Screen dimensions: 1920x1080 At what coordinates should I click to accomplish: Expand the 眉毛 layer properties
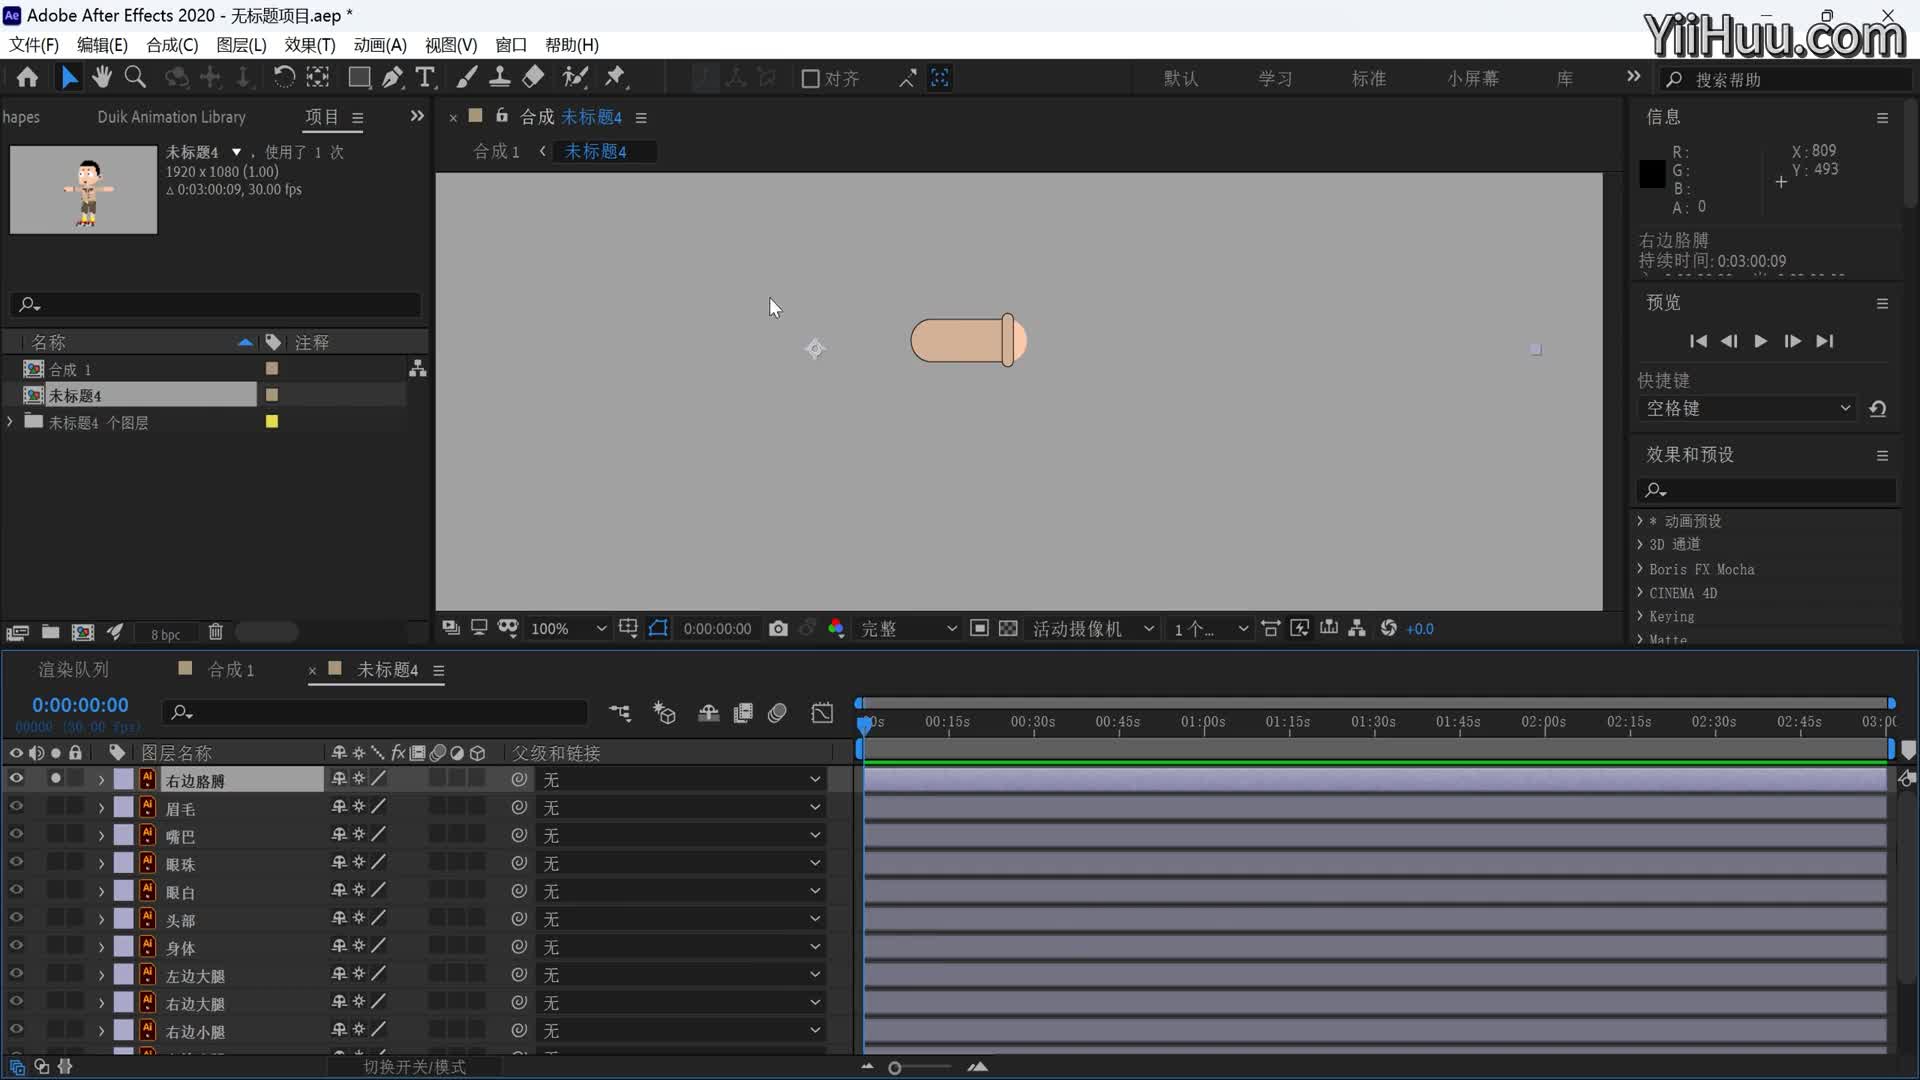(101, 808)
